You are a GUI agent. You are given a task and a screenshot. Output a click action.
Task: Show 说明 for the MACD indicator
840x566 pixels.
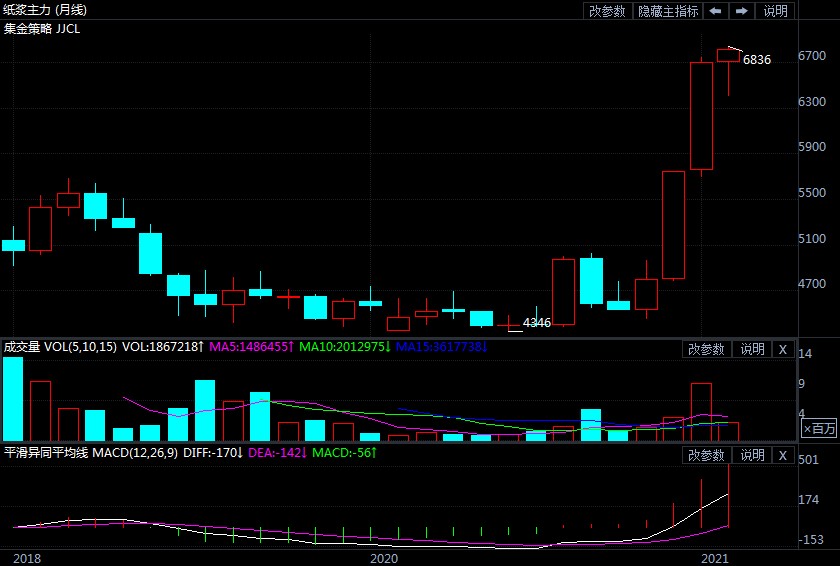tap(751, 455)
